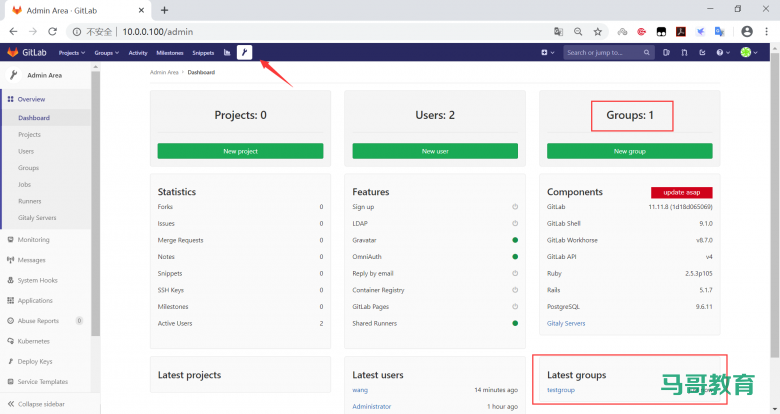Open Jobs in the sidebar
The height and width of the screenshot is (414, 780).
(24, 185)
